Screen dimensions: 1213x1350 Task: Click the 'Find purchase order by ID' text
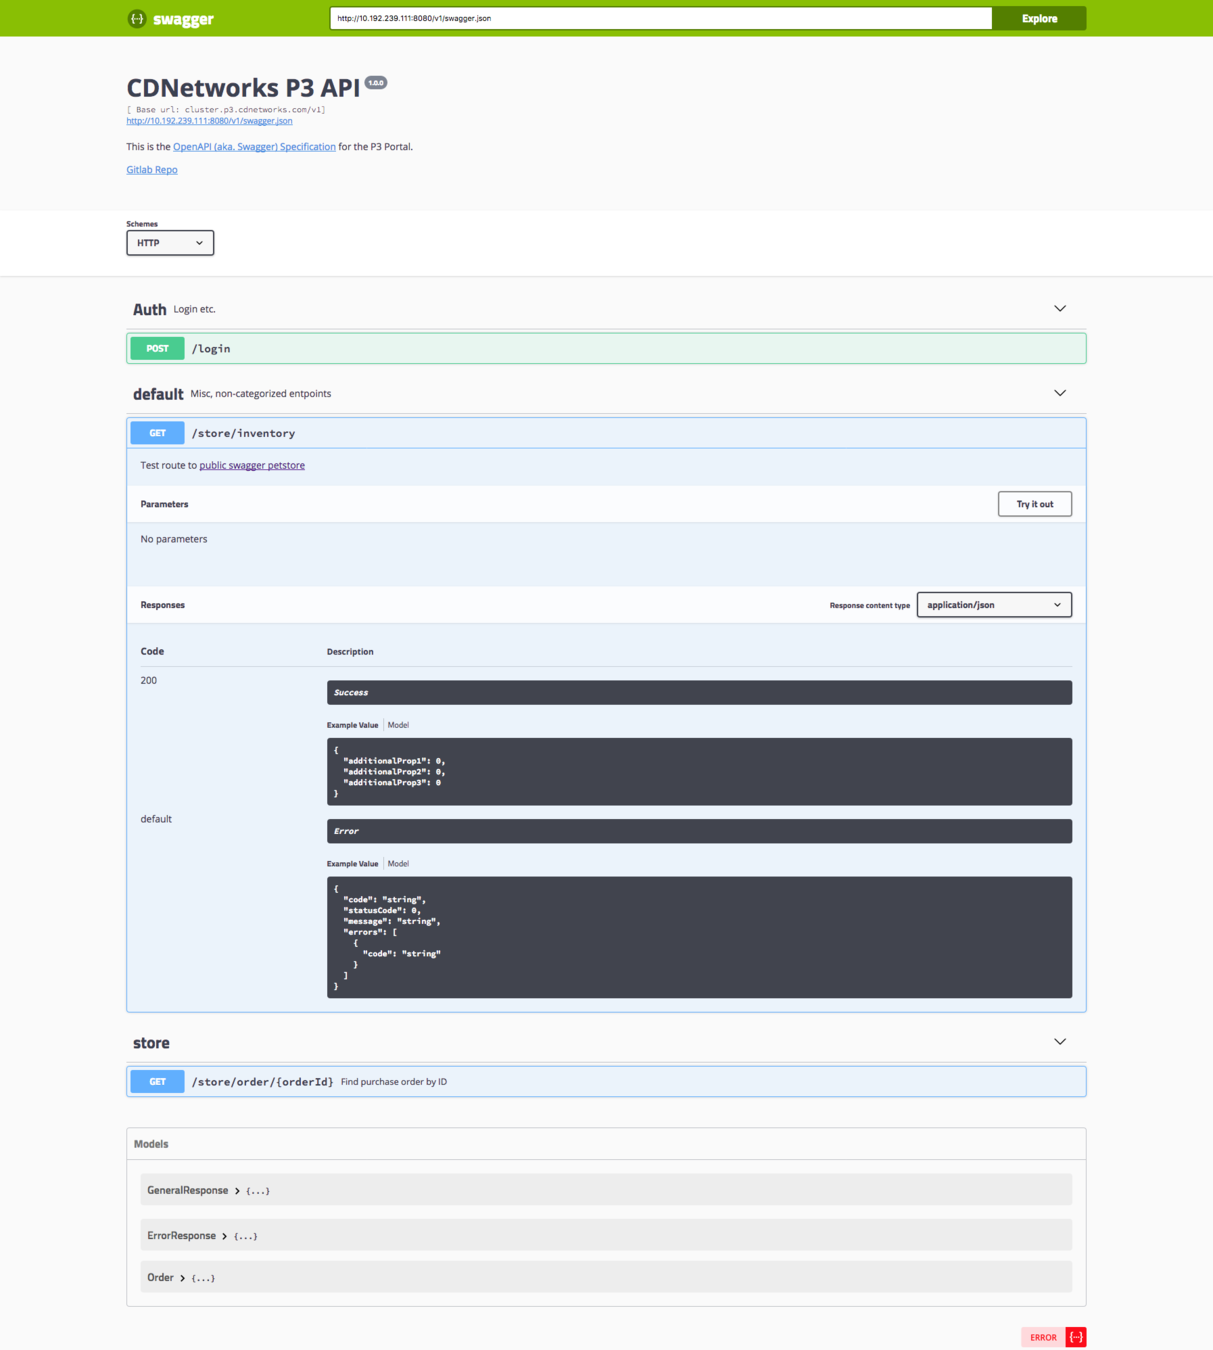tap(394, 1082)
